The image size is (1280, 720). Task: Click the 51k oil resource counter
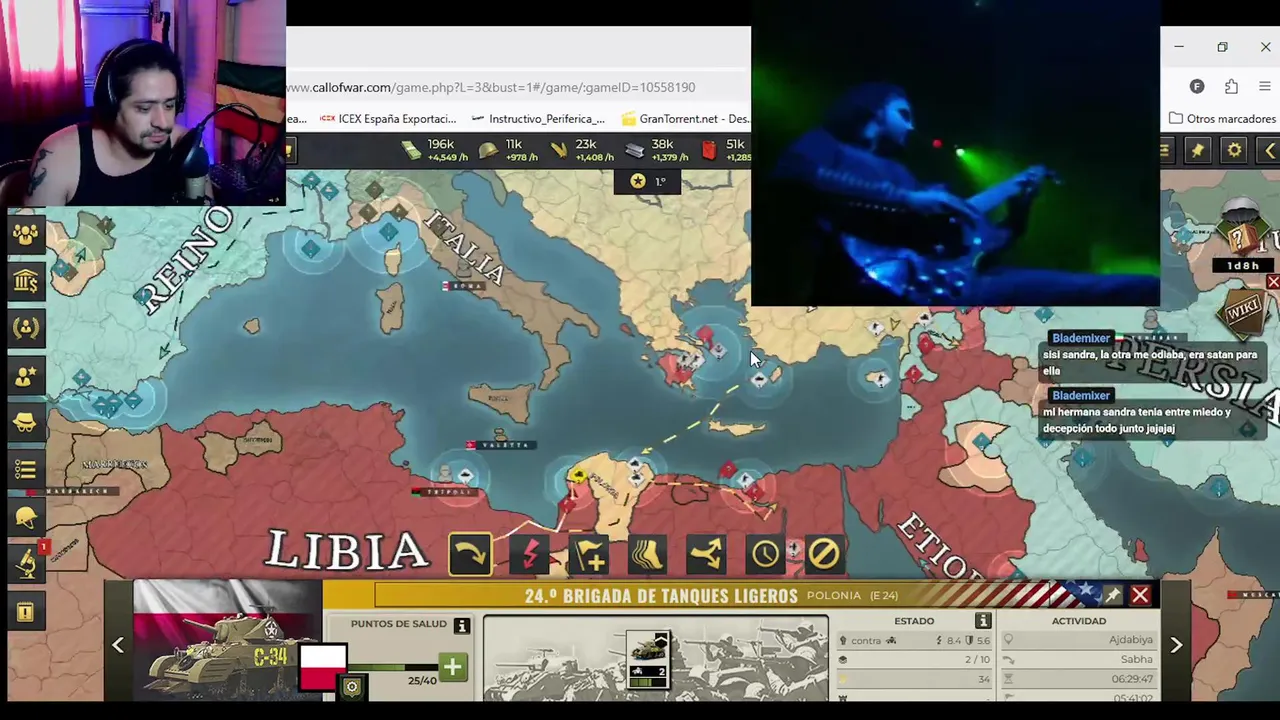pyautogui.click(x=726, y=150)
